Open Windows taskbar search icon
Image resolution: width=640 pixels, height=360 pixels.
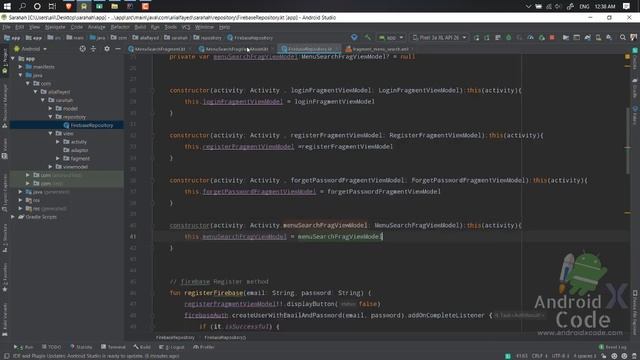[x=22, y=6]
